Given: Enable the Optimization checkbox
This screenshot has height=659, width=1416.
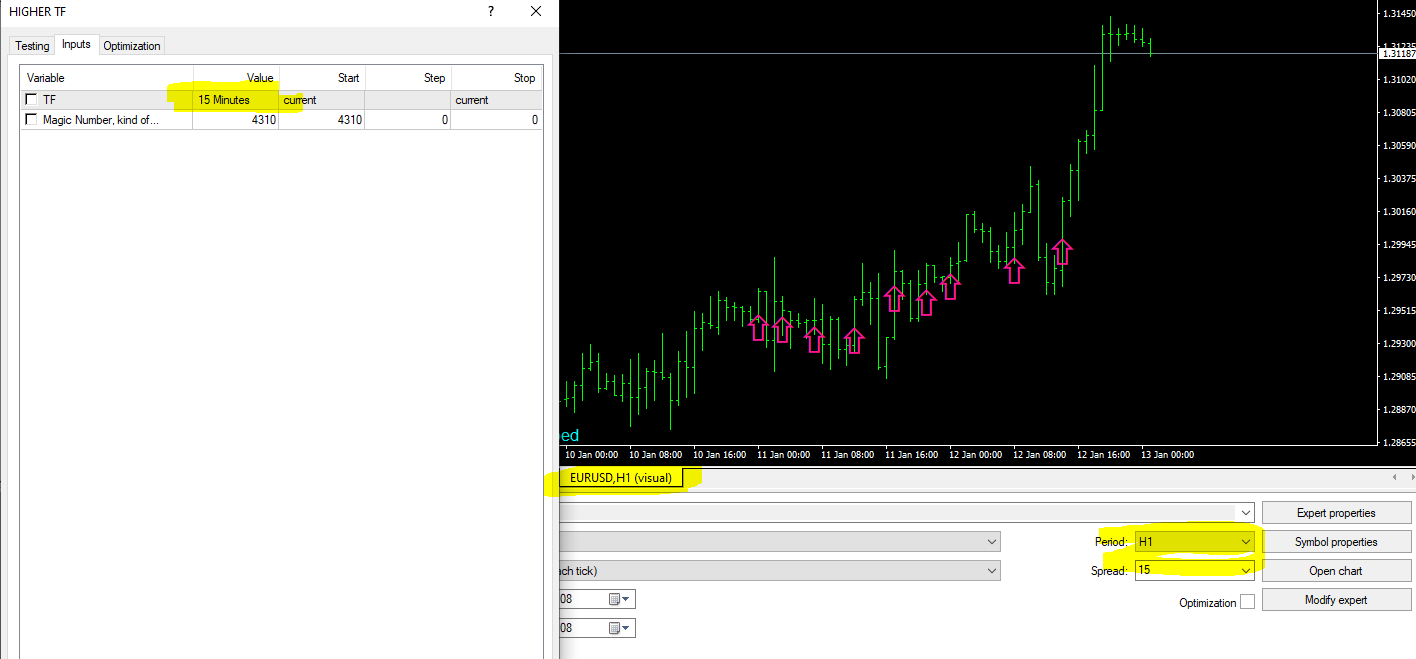Looking at the screenshot, I should coord(1247,602).
